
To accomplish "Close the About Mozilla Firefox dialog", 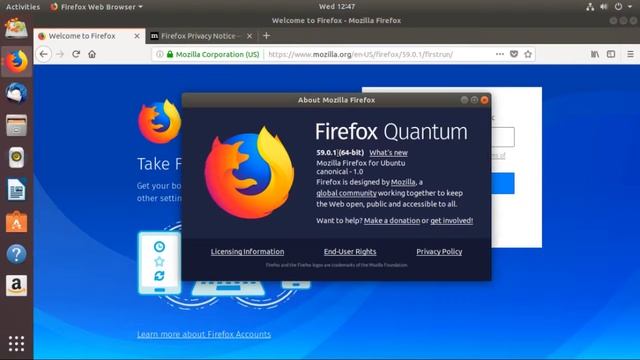I will tap(484, 100).
